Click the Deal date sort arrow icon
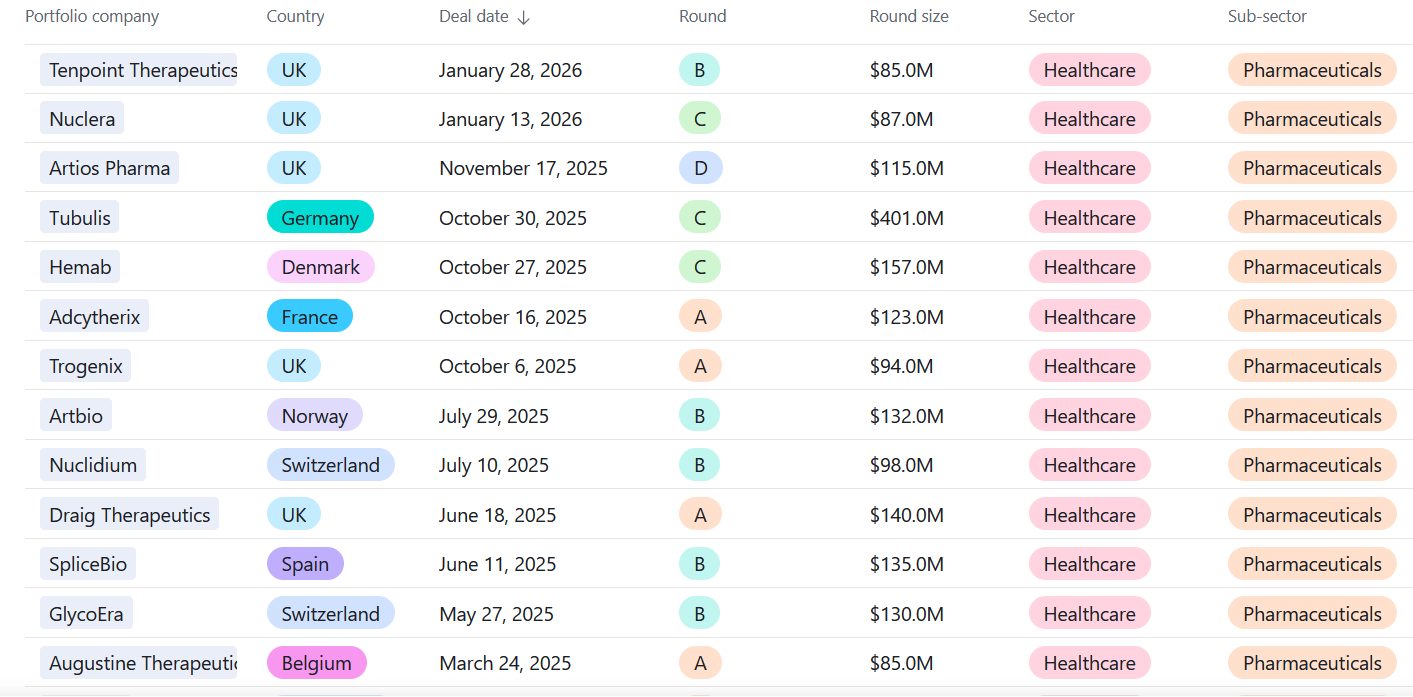This screenshot has width=1413, height=697. click(524, 17)
